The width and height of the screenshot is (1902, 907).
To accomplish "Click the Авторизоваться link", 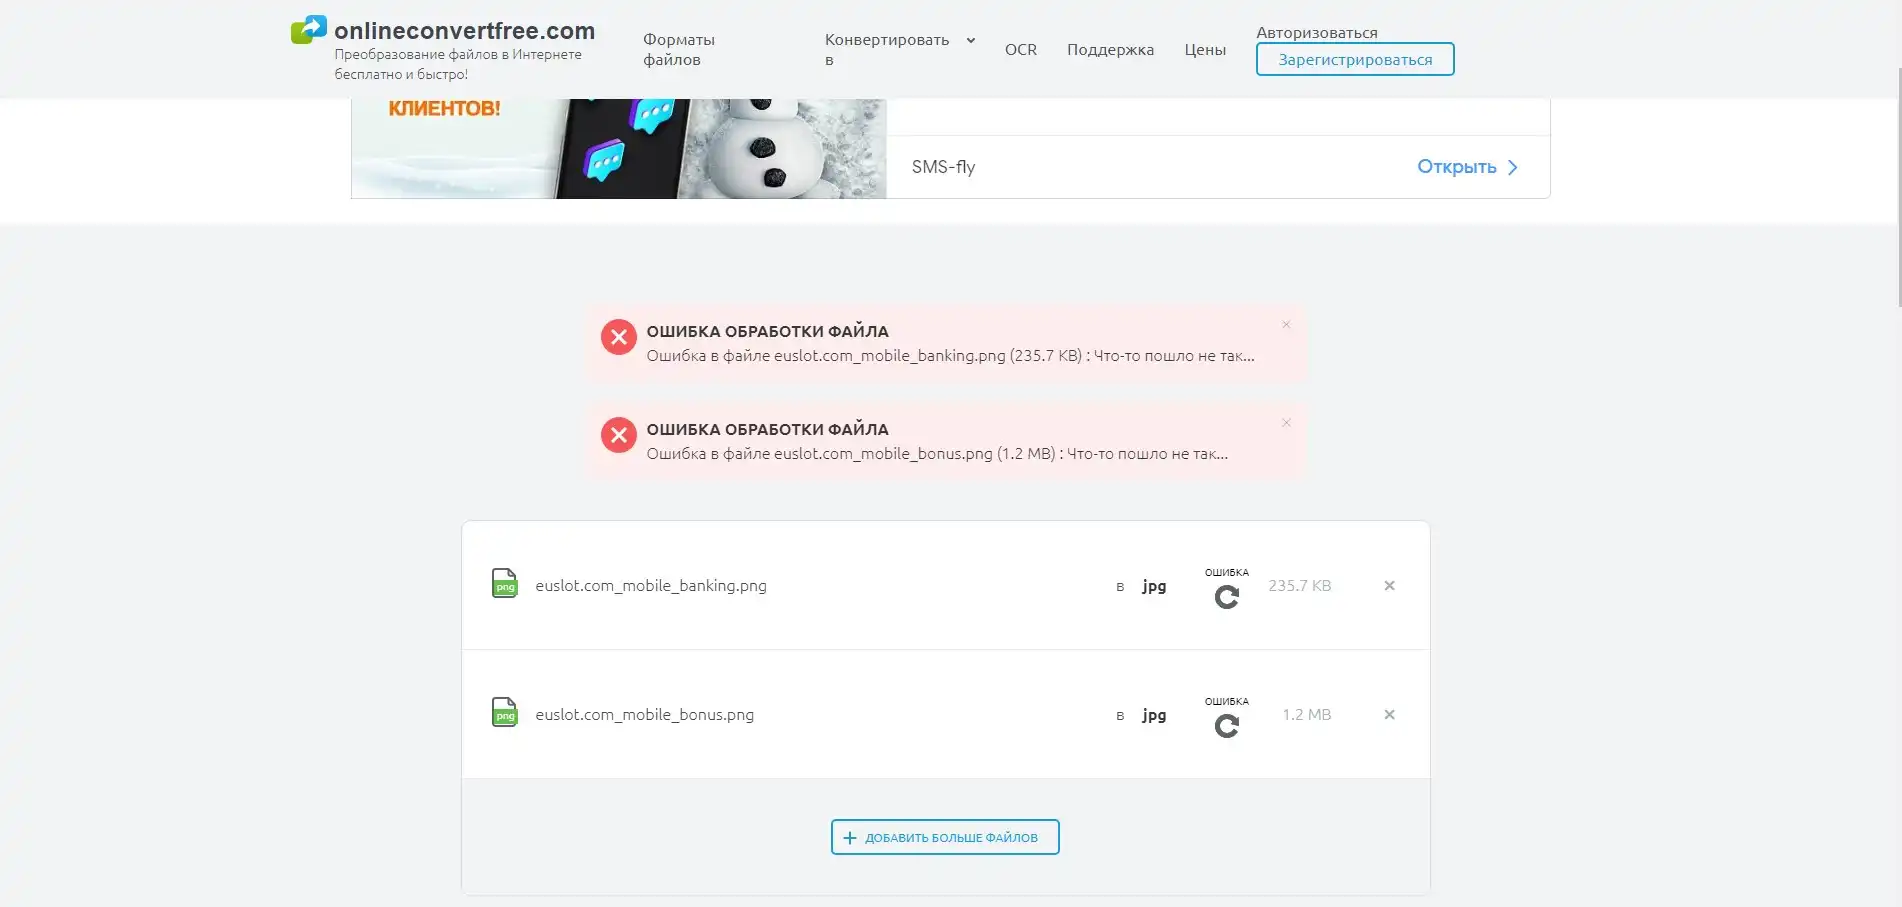I will point(1316,32).
